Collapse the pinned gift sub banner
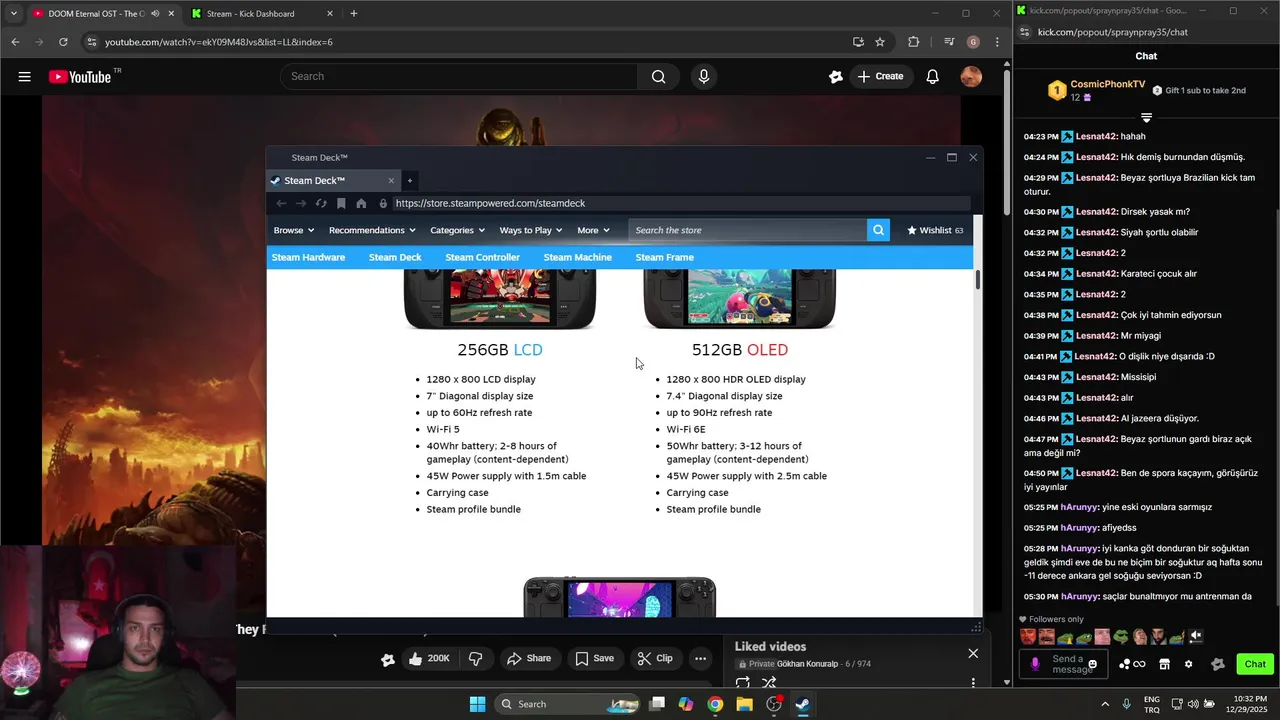This screenshot has height=720, width=1280. pos(1146,117)
